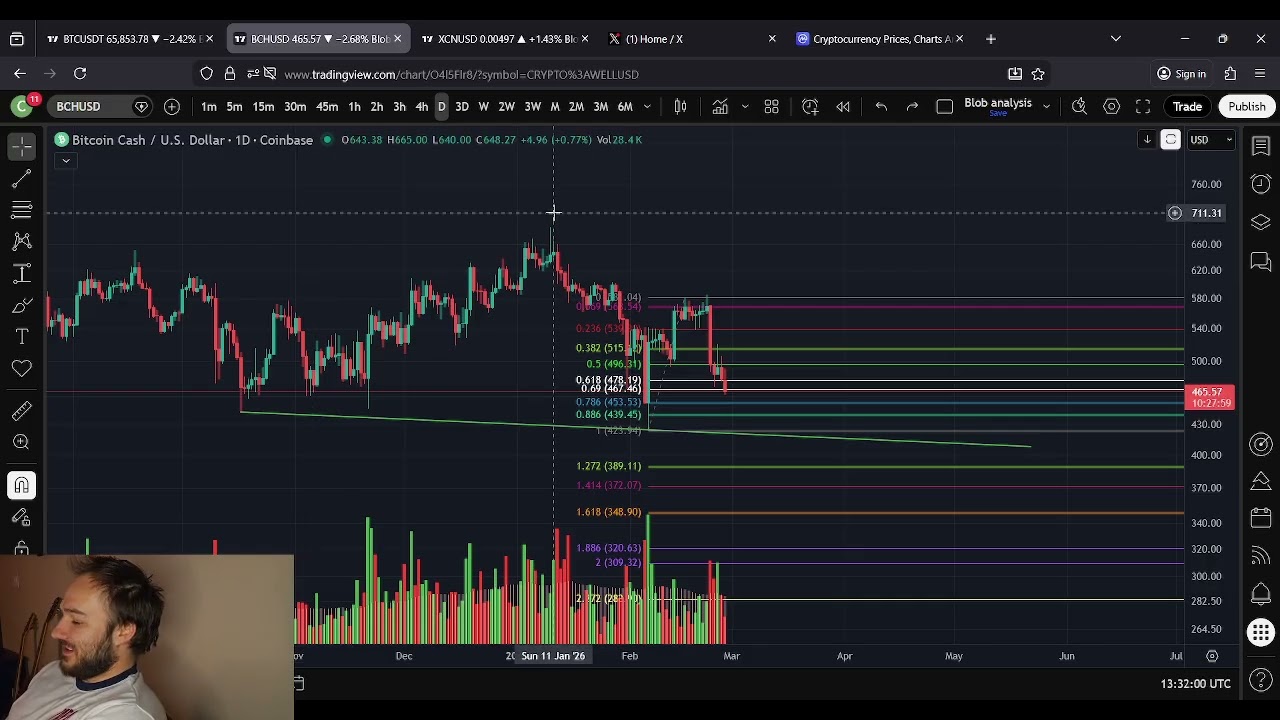
Task: Switch to the 4h timeframe
Action: pyautogui.click(x=421, y=106)
